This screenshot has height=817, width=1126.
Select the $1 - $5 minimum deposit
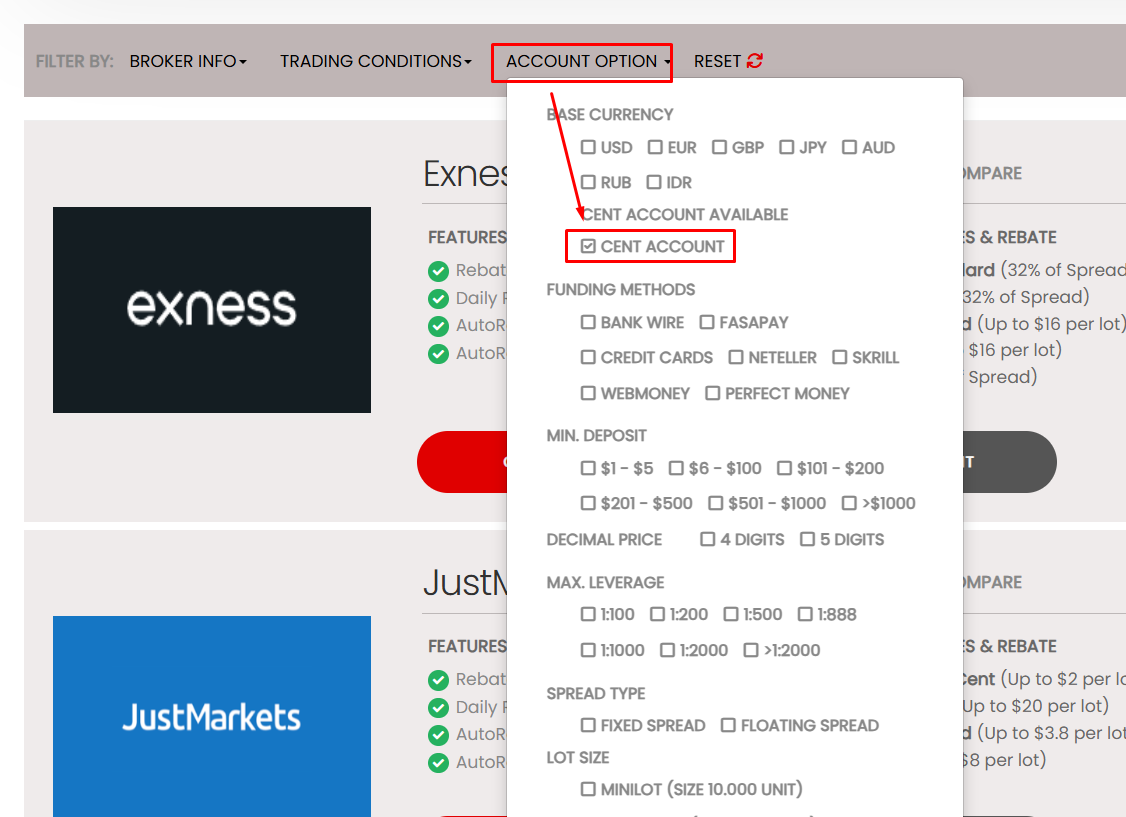point(588,468)
